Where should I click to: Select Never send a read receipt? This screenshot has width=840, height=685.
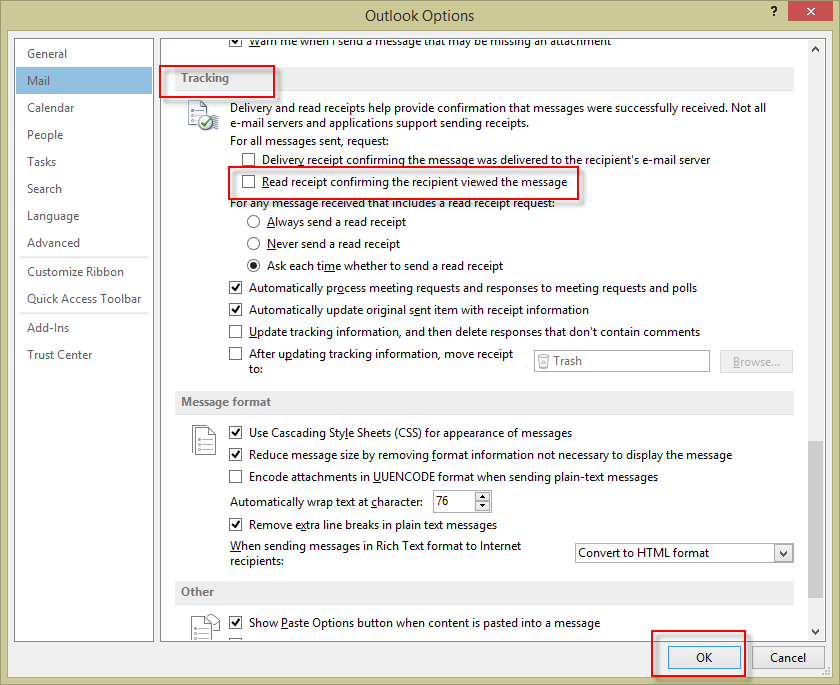(253, 244)
